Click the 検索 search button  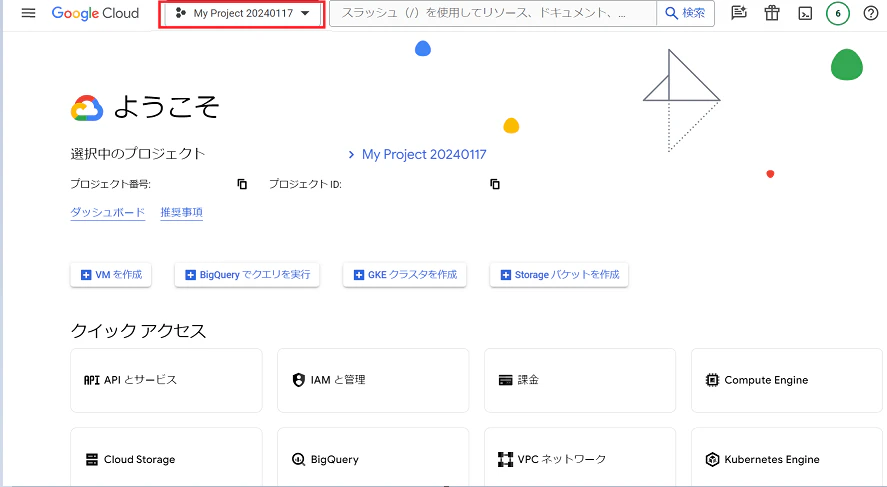685,13
